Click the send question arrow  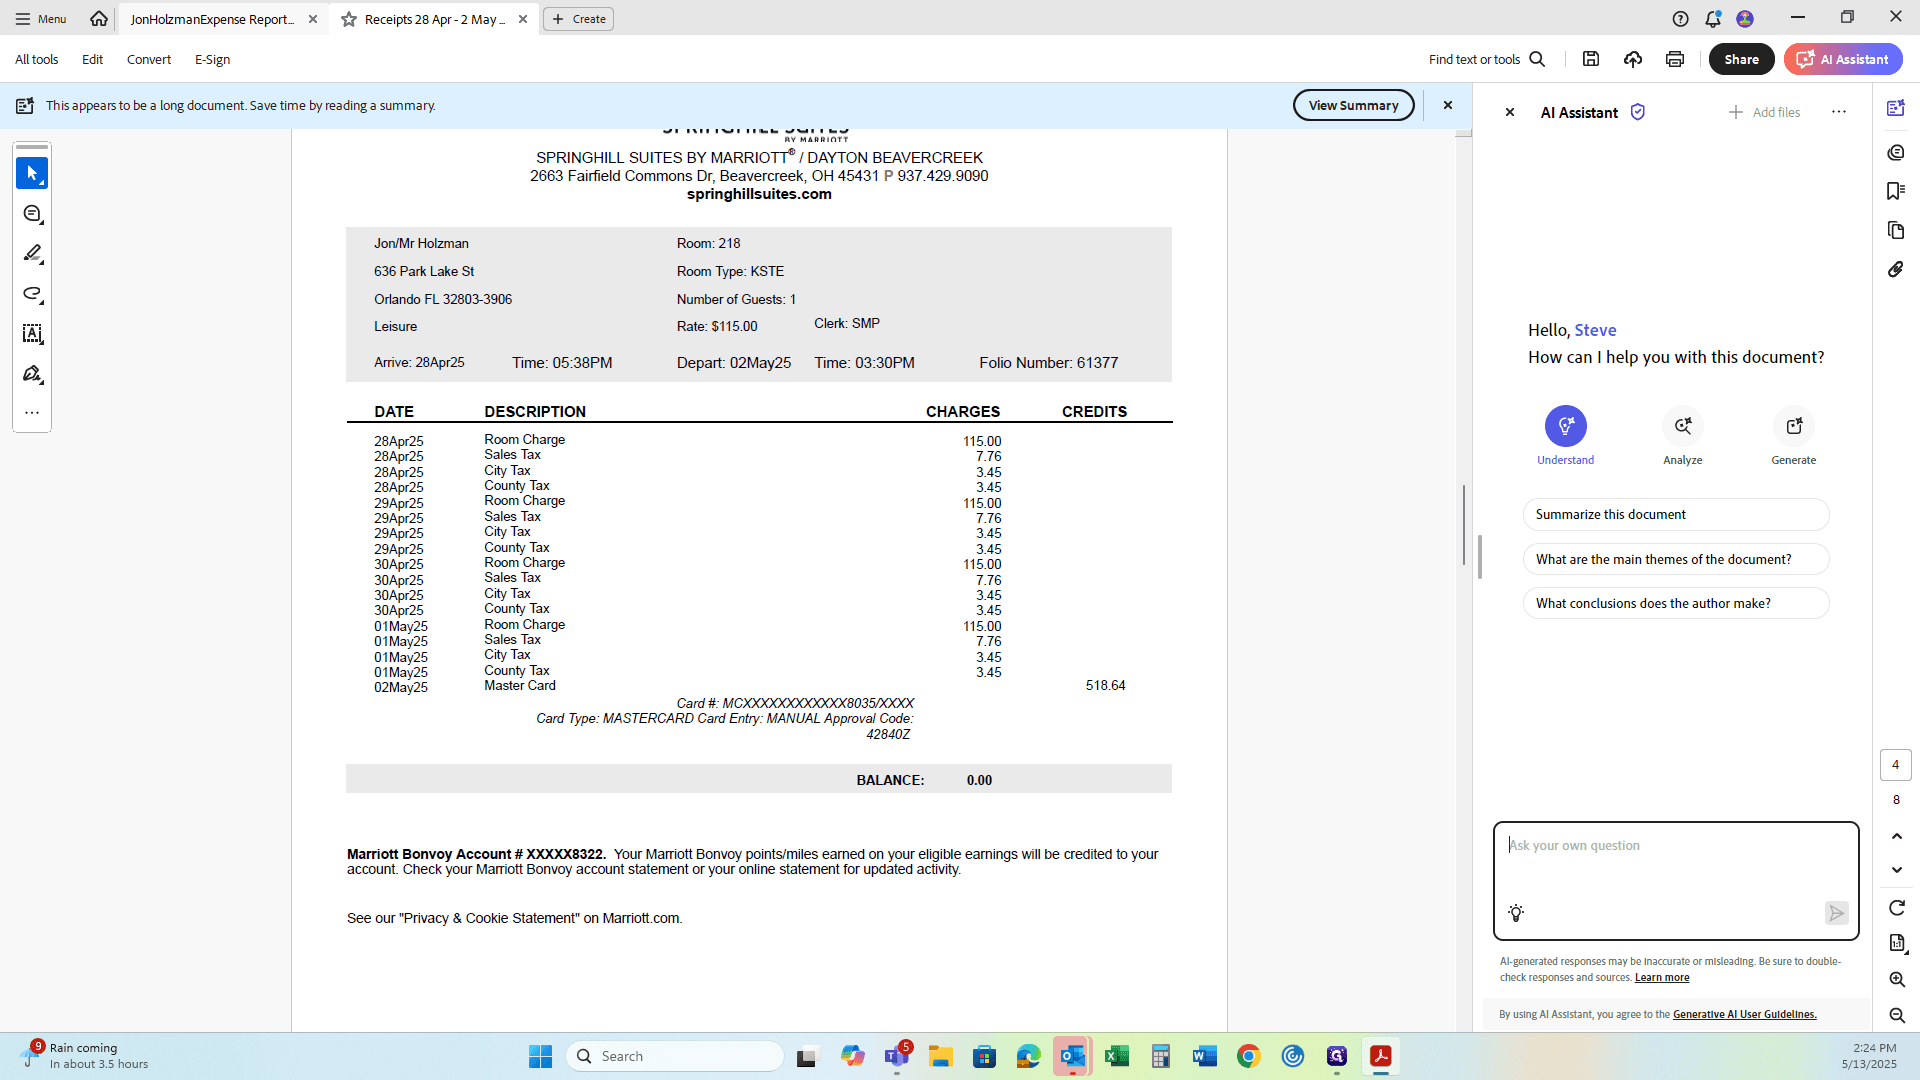click(1836, 913)
